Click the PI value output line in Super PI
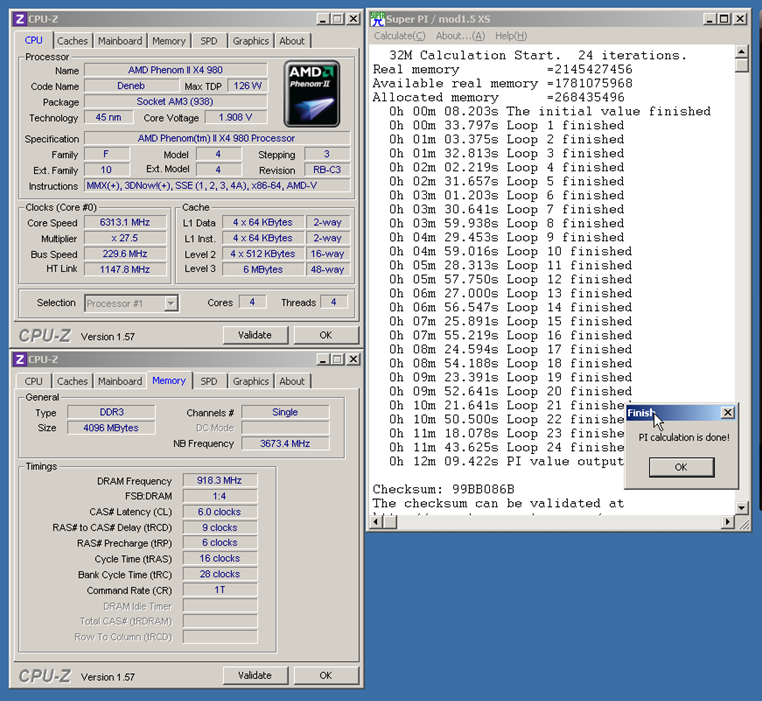The width and height of the screenshot is (762, 701). tap(506, 461)
